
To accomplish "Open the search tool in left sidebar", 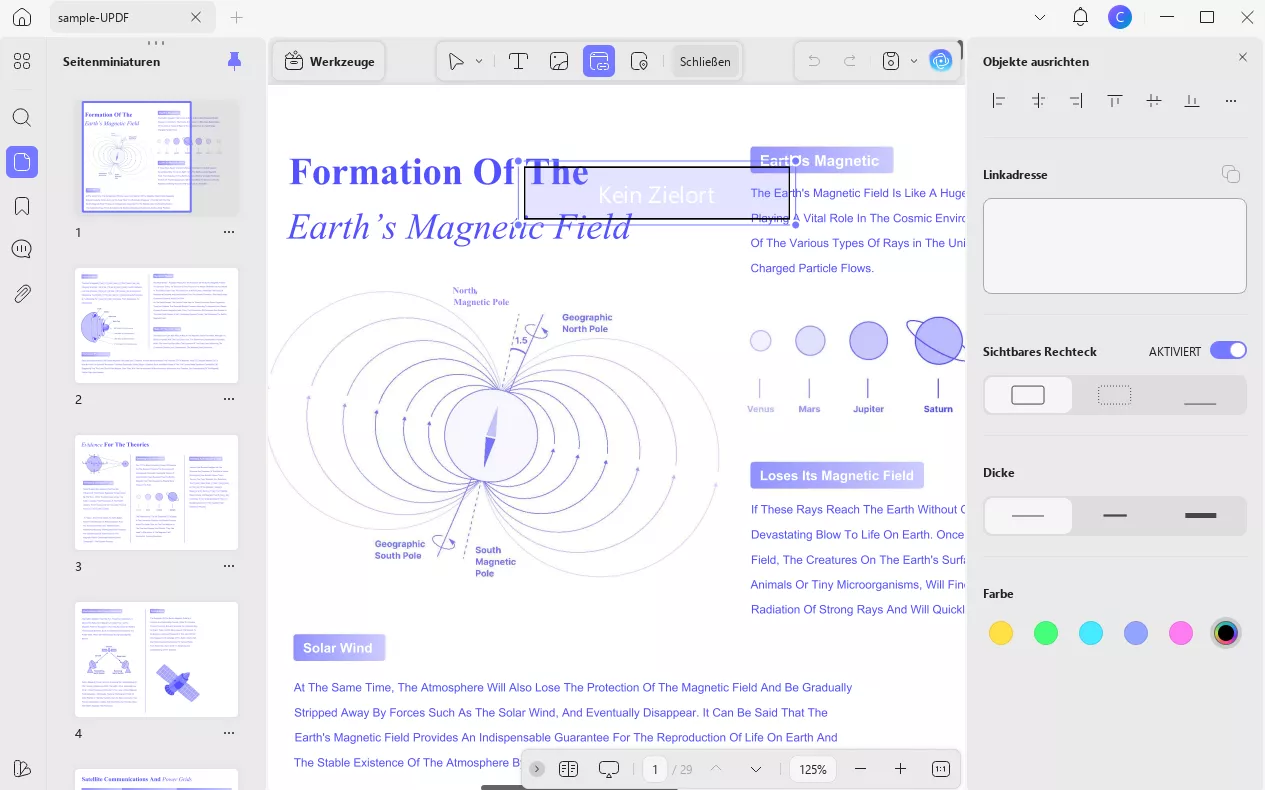I will point(22,117).
